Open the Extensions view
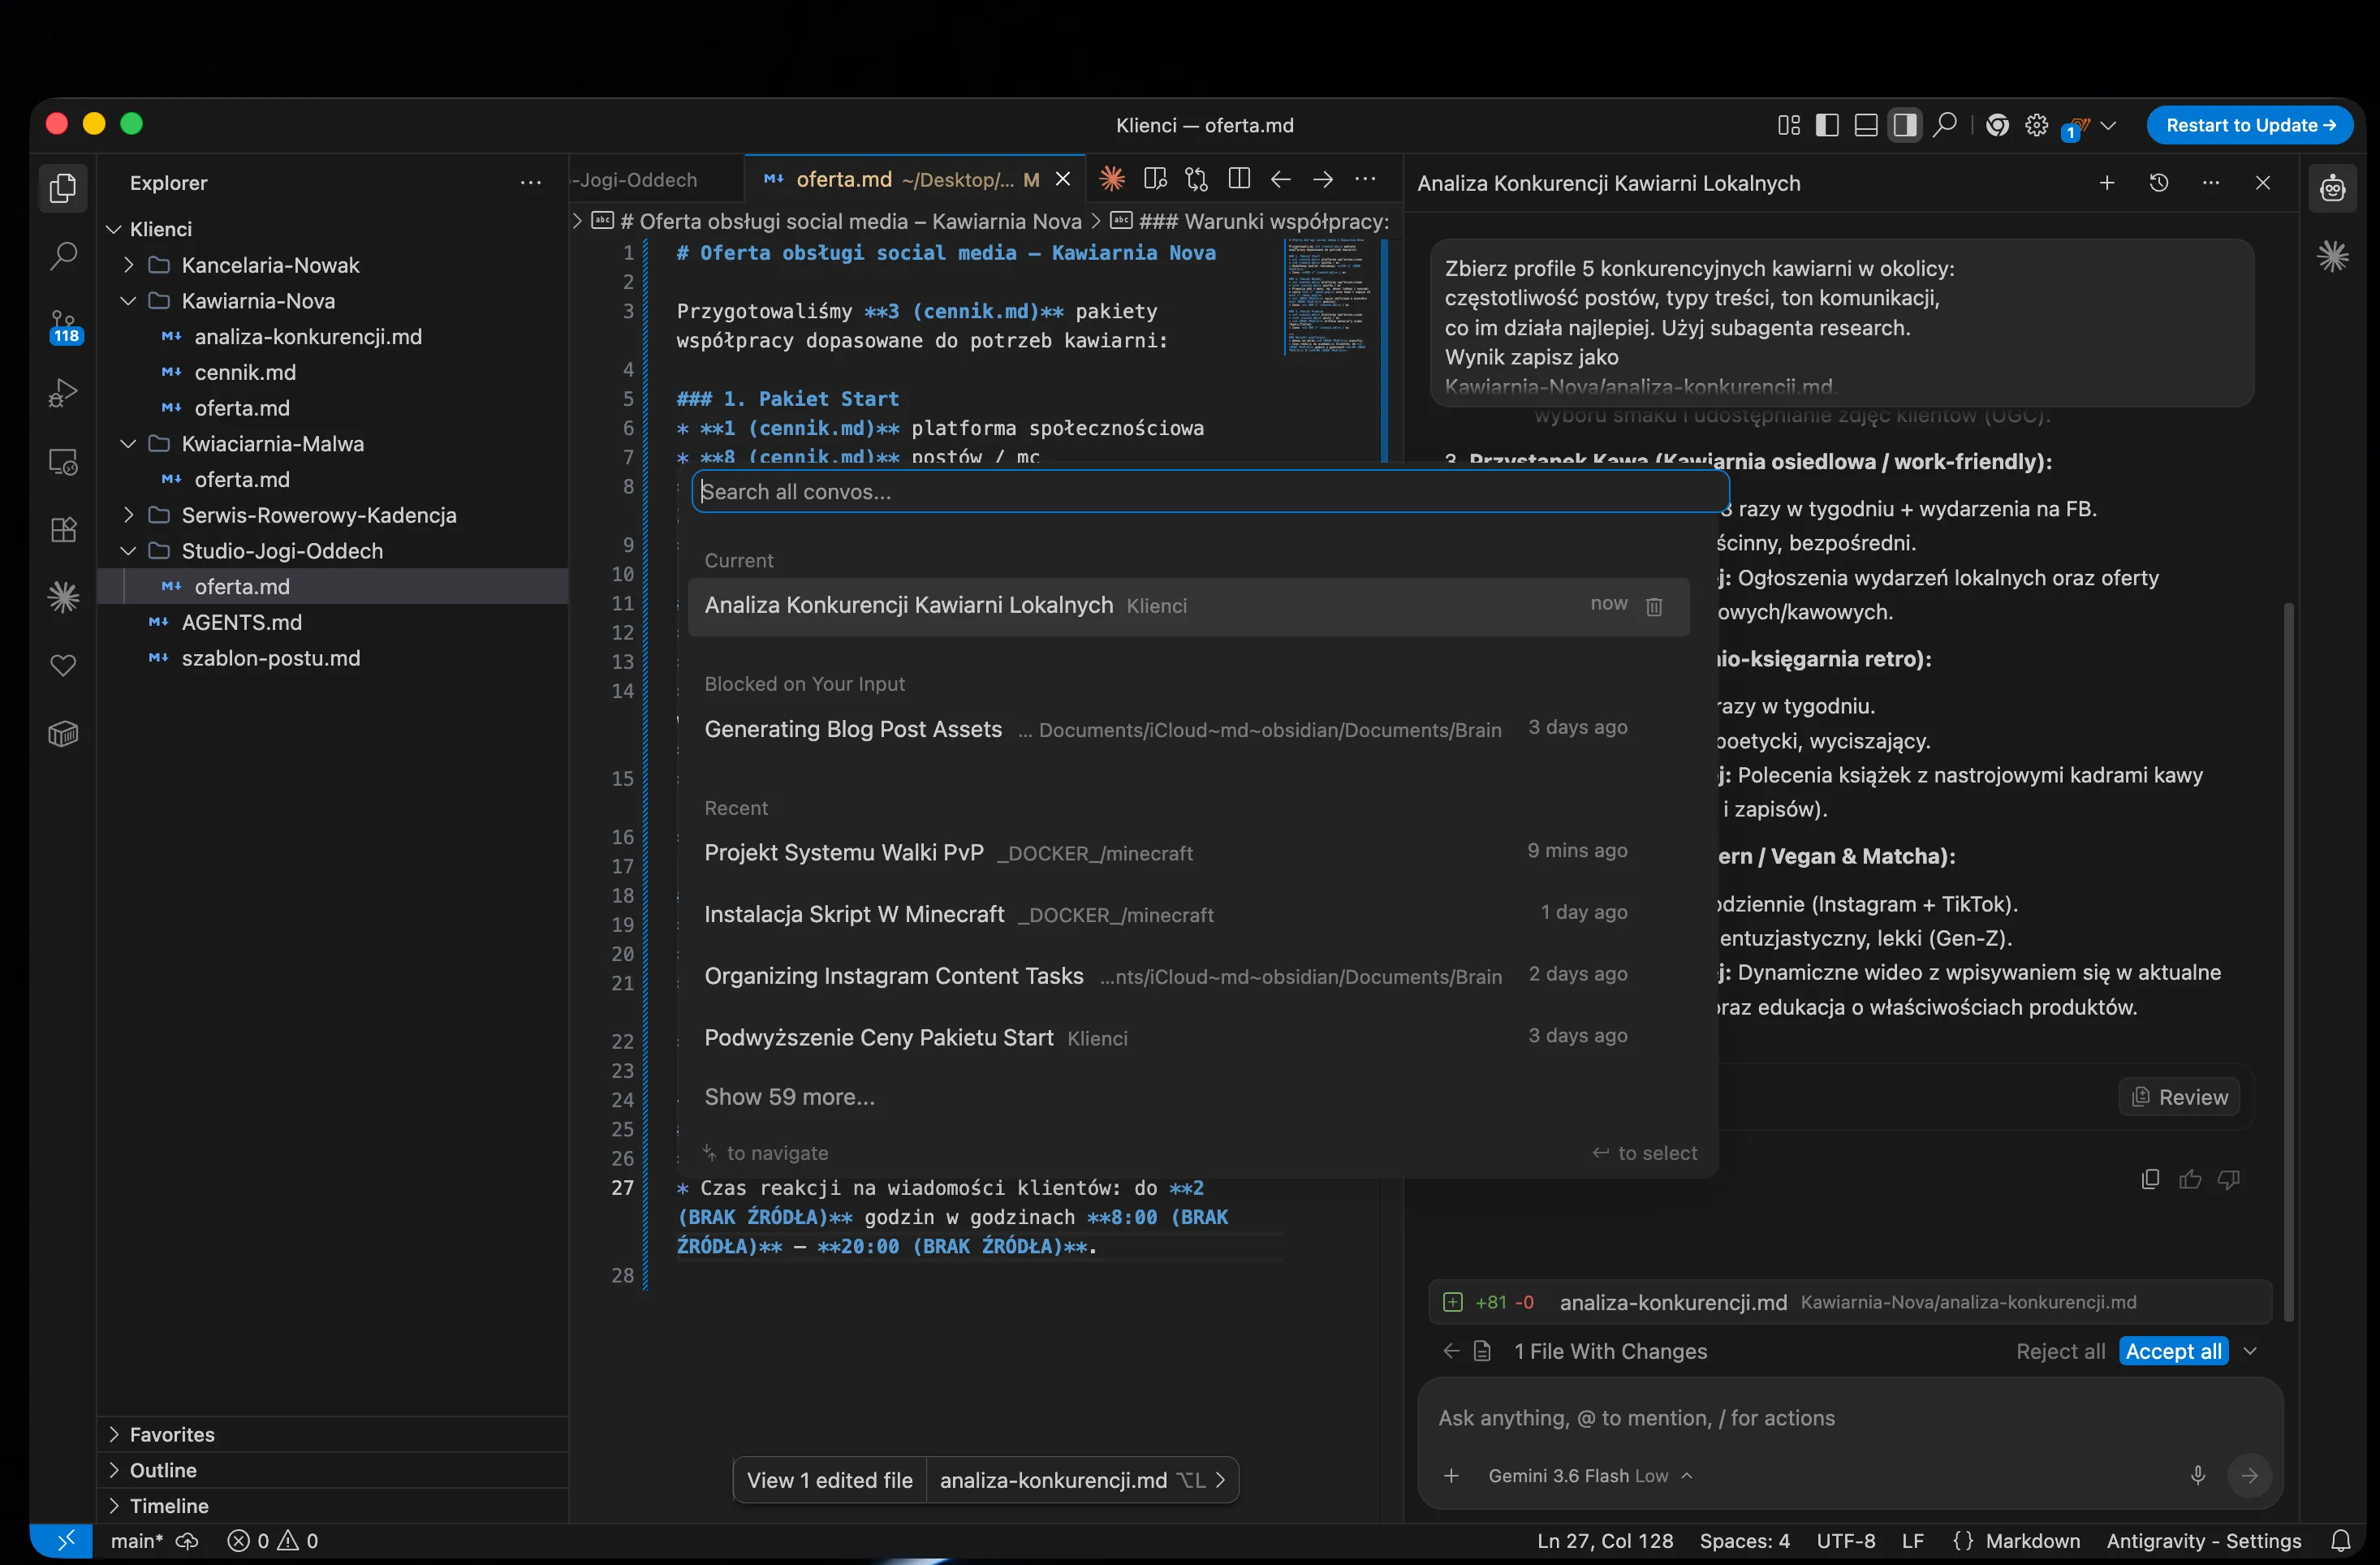2380x1565 pixels. point(63,529)
